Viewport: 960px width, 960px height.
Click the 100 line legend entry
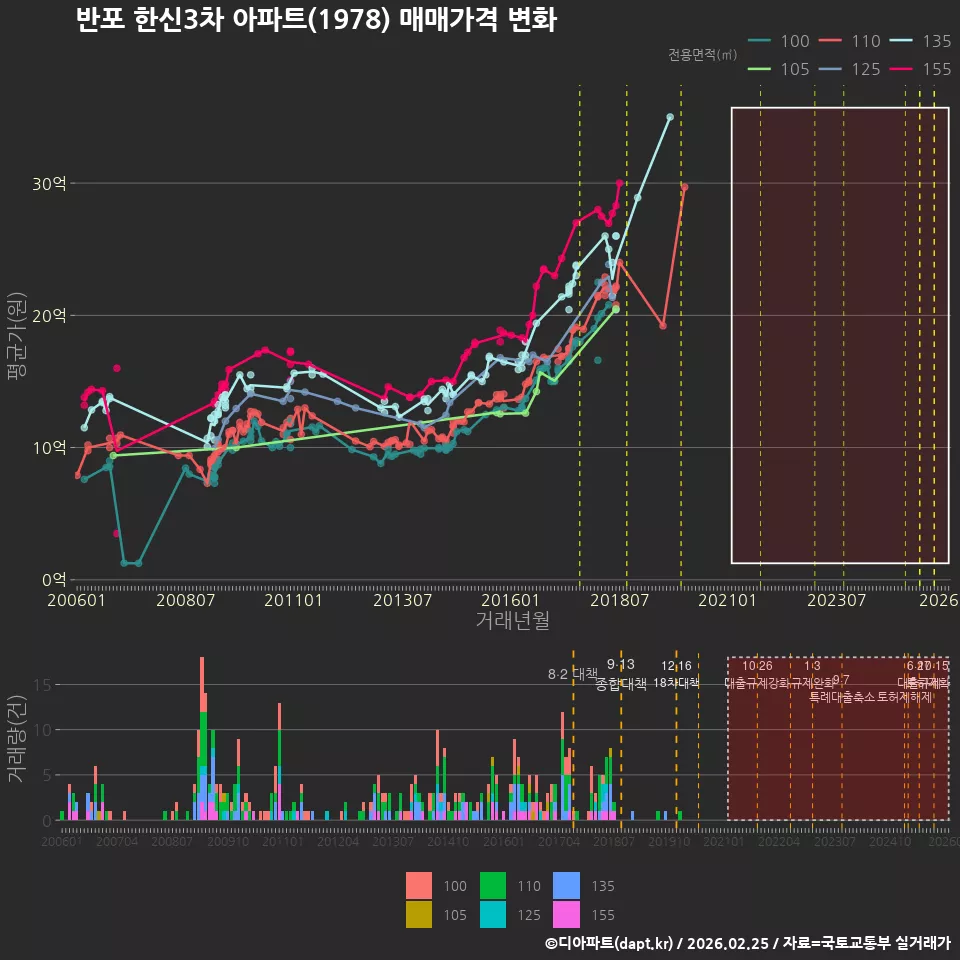[779, 41]
